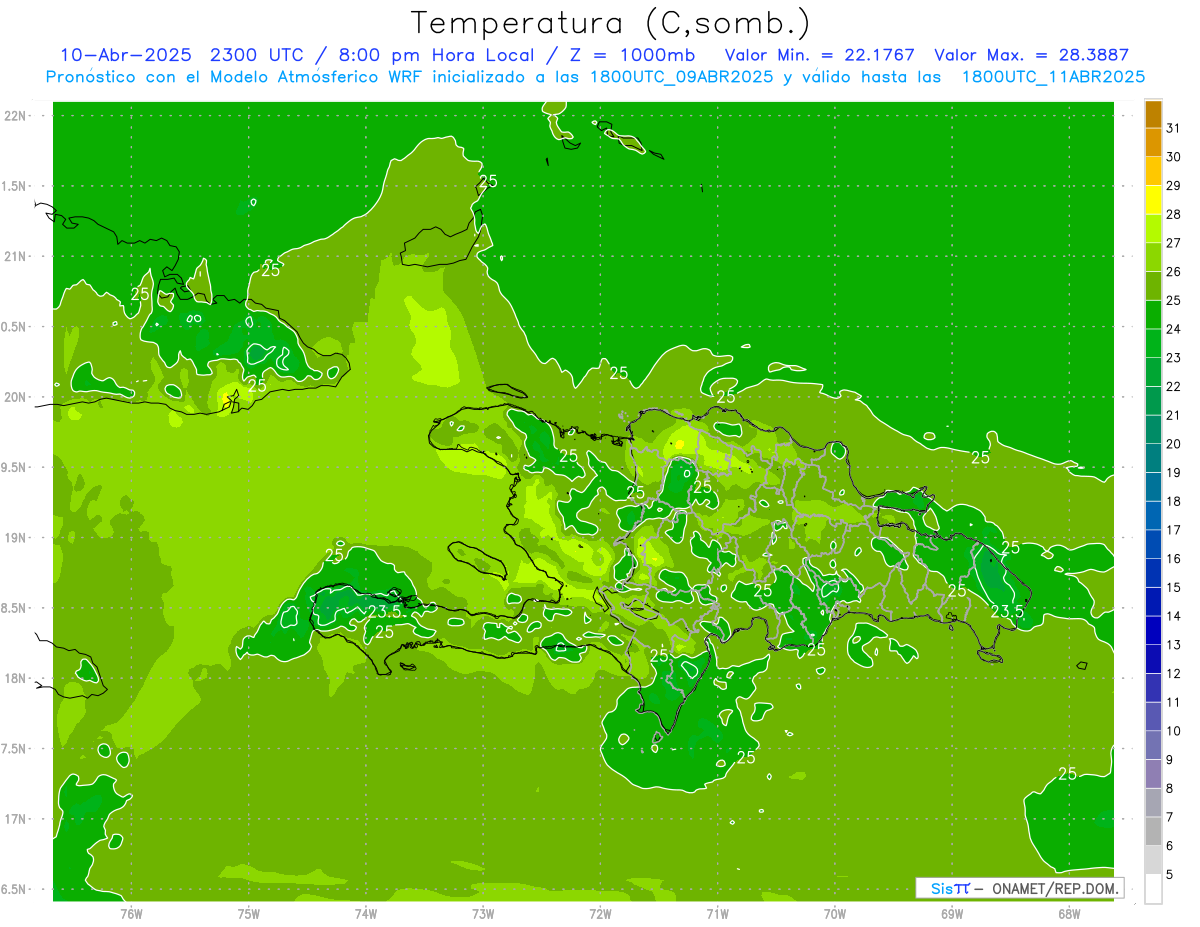Viewport: 1200px width, 927px height.
Task: Click the "72W" longitude axis label
Action: [600, 914]
